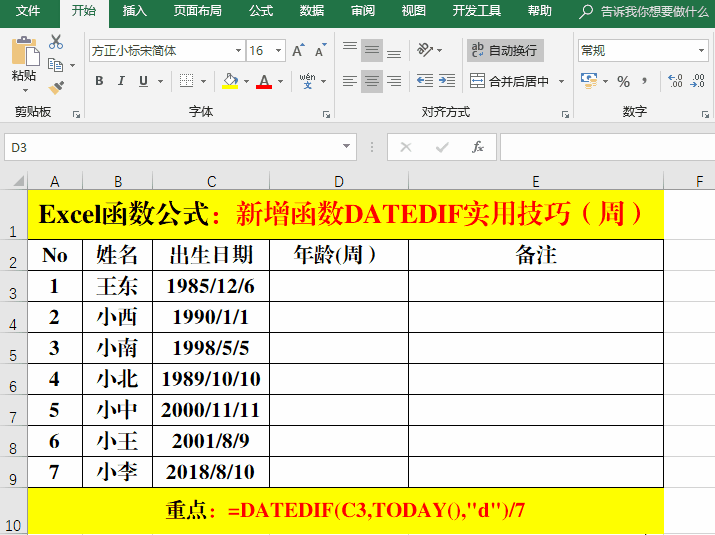
Task: Apply fill color with the paint bucket
Action: pyautogui.click(x=230, y=81)
